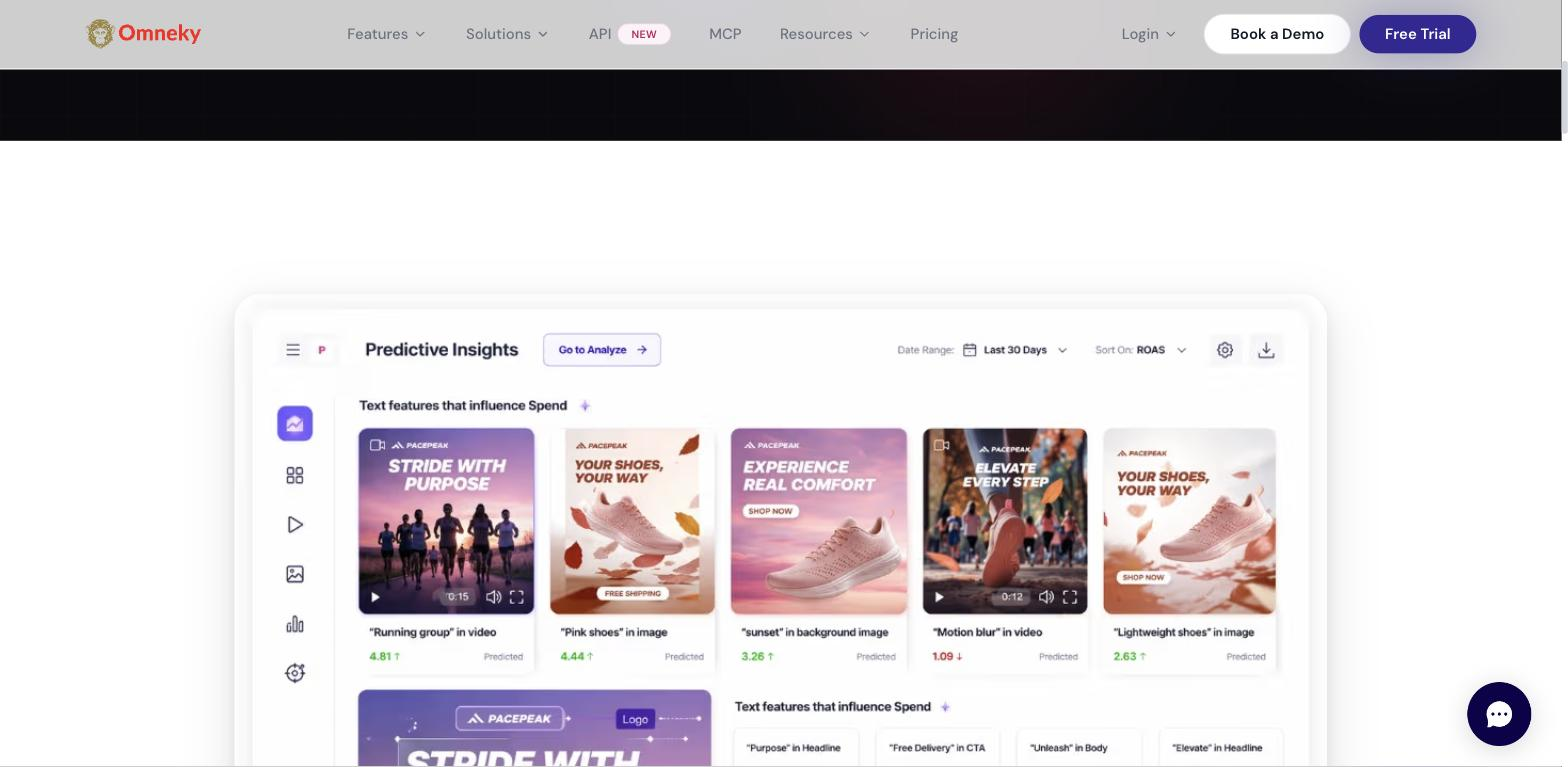This screenshot has width=1568, height=767.
Task: Expand the Login dropdown
Action: point(1149,34)
